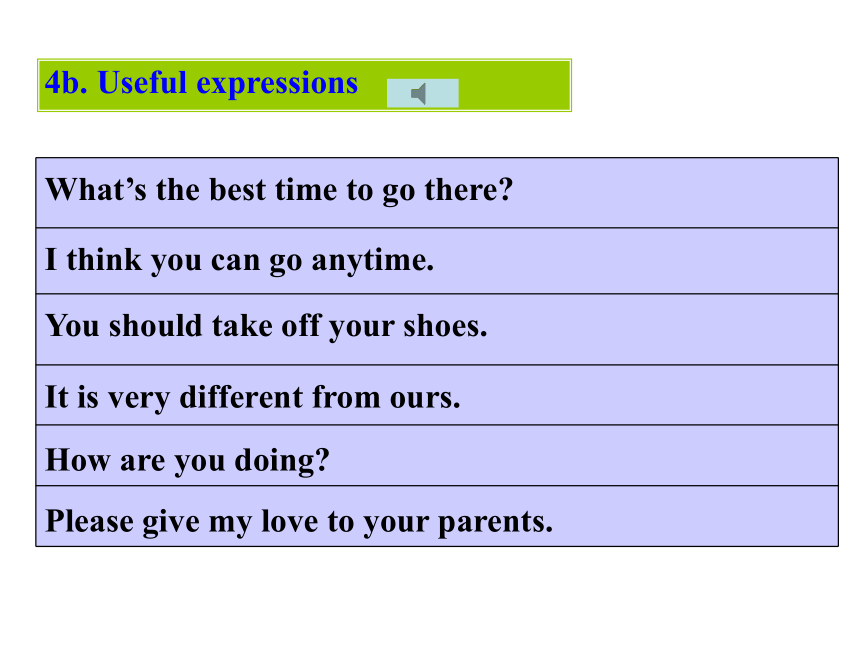The width and height of the screenshot is (860, 645).
Task: Select the row 'I think you can go anytime.'
Action: [437, 261]
